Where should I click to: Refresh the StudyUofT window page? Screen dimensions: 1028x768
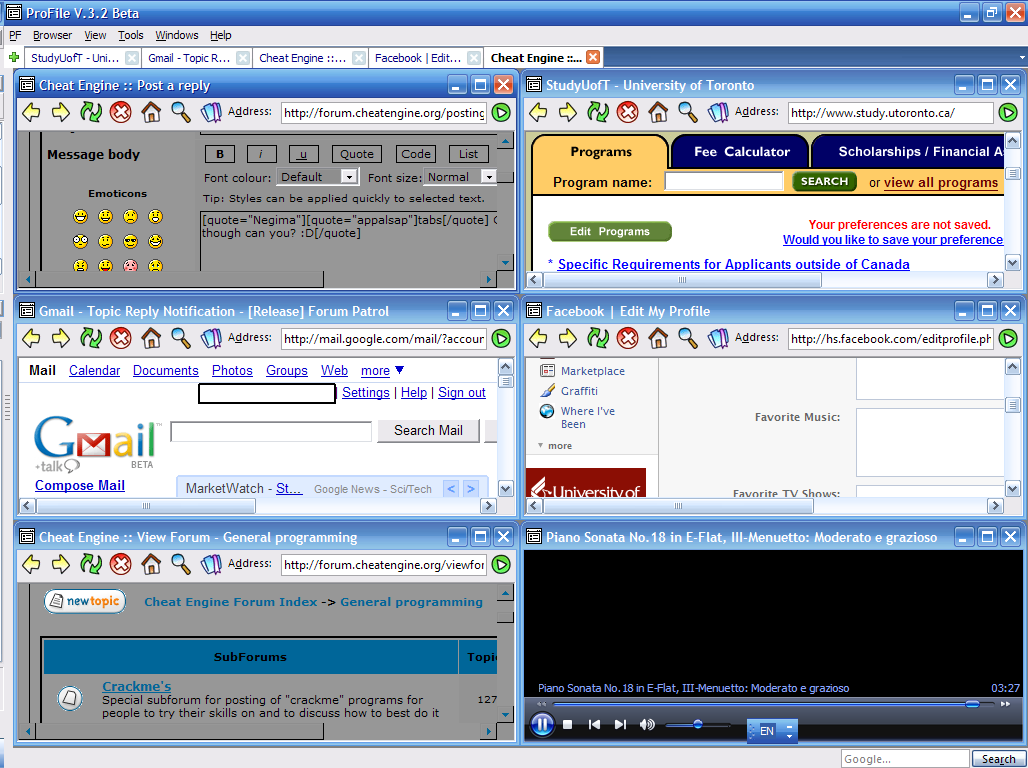click(x=597, y=113)
